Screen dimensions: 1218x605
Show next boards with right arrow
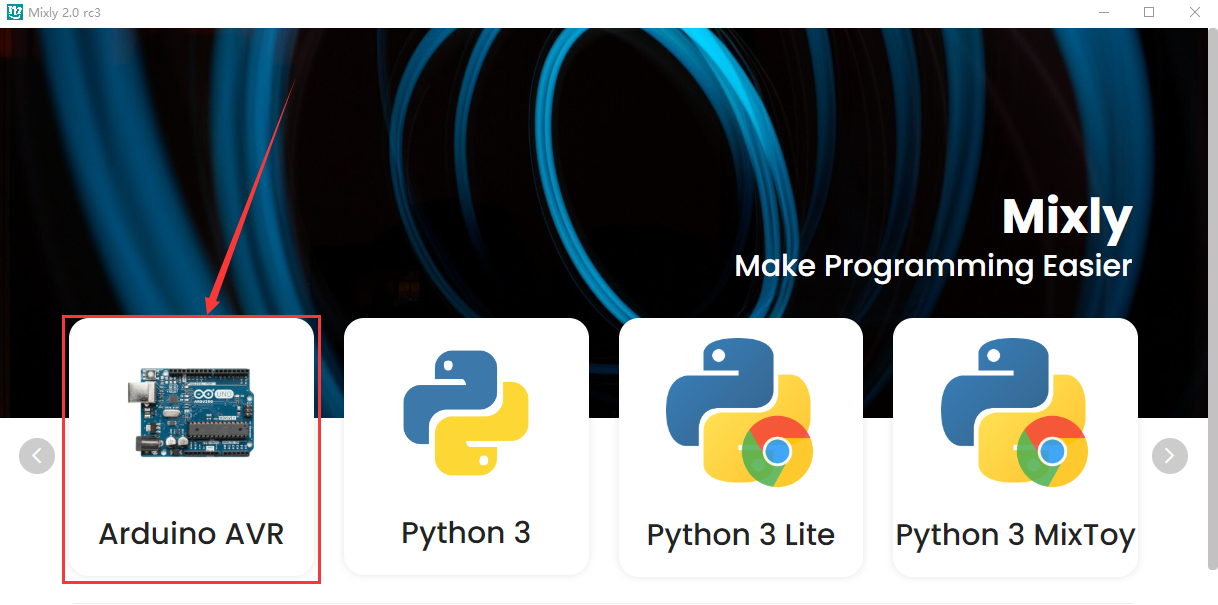(x=1170, y=456)
